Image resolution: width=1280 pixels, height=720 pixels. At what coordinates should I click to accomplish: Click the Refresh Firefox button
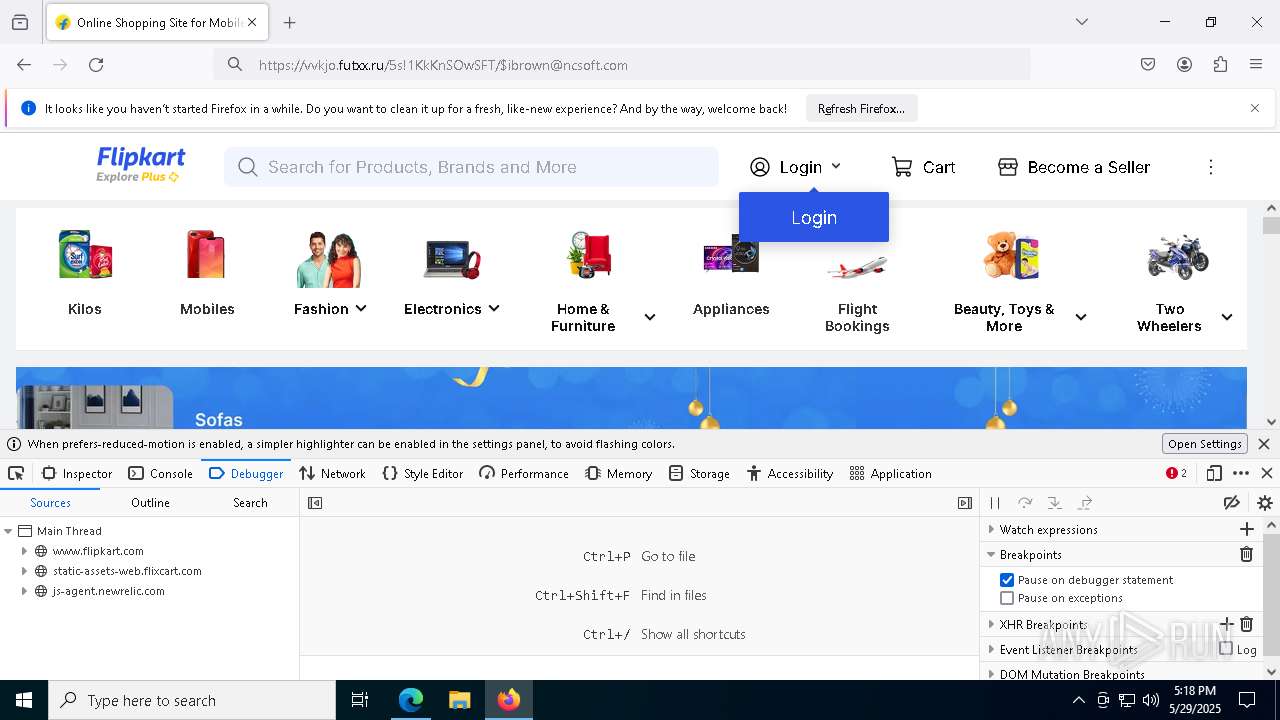(861, 108)
